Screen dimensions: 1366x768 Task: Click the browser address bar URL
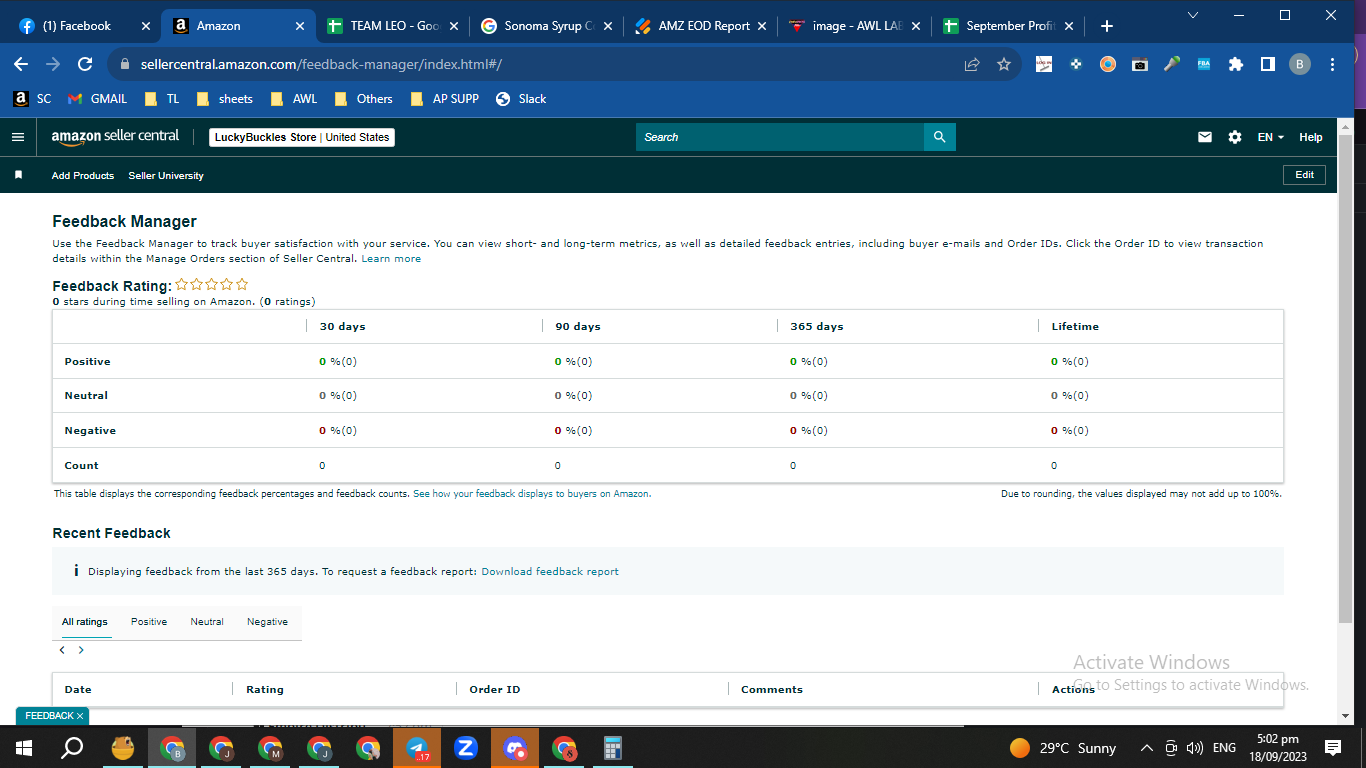click(321, 64)
